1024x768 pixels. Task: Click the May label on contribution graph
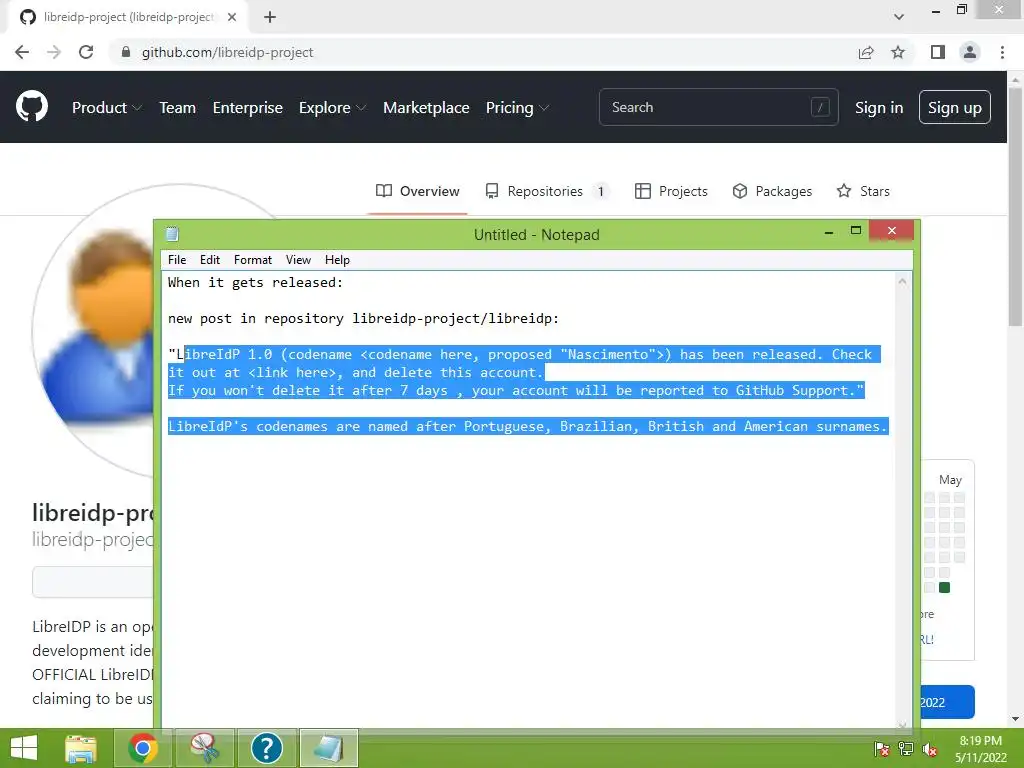point(950,479)
